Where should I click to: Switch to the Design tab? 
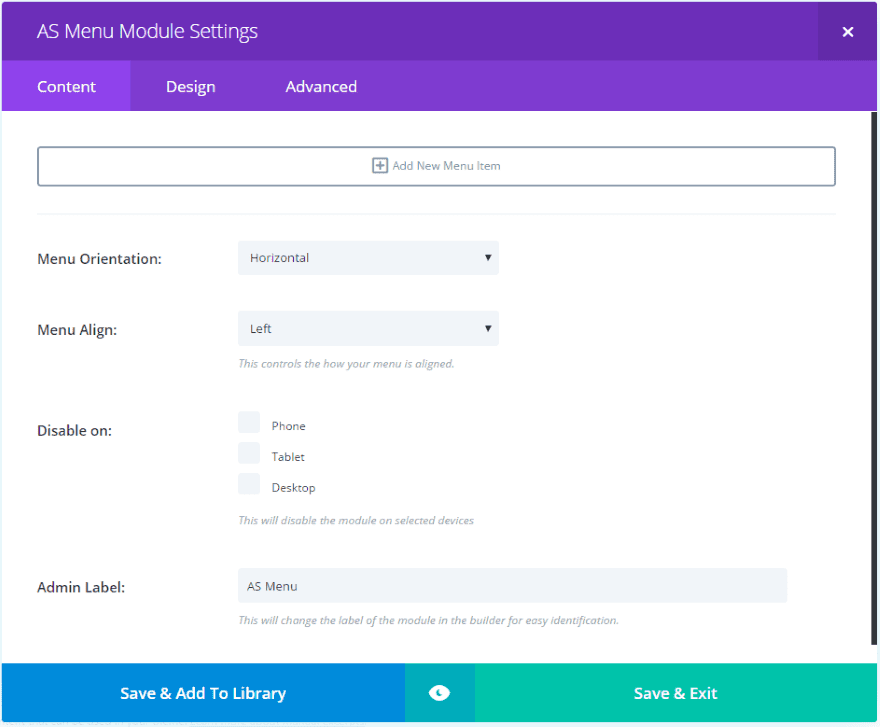point(190,87)
